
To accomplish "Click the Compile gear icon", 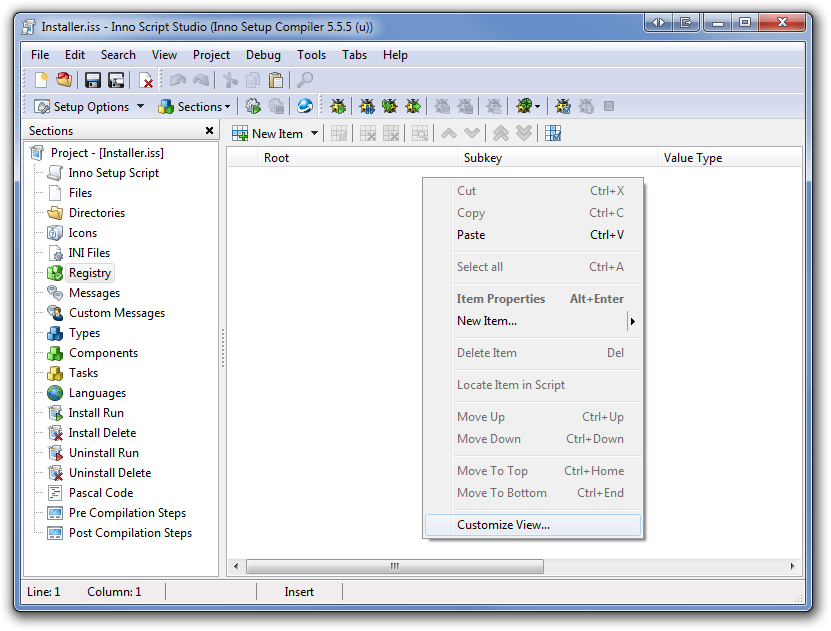I will coord(253,106).
